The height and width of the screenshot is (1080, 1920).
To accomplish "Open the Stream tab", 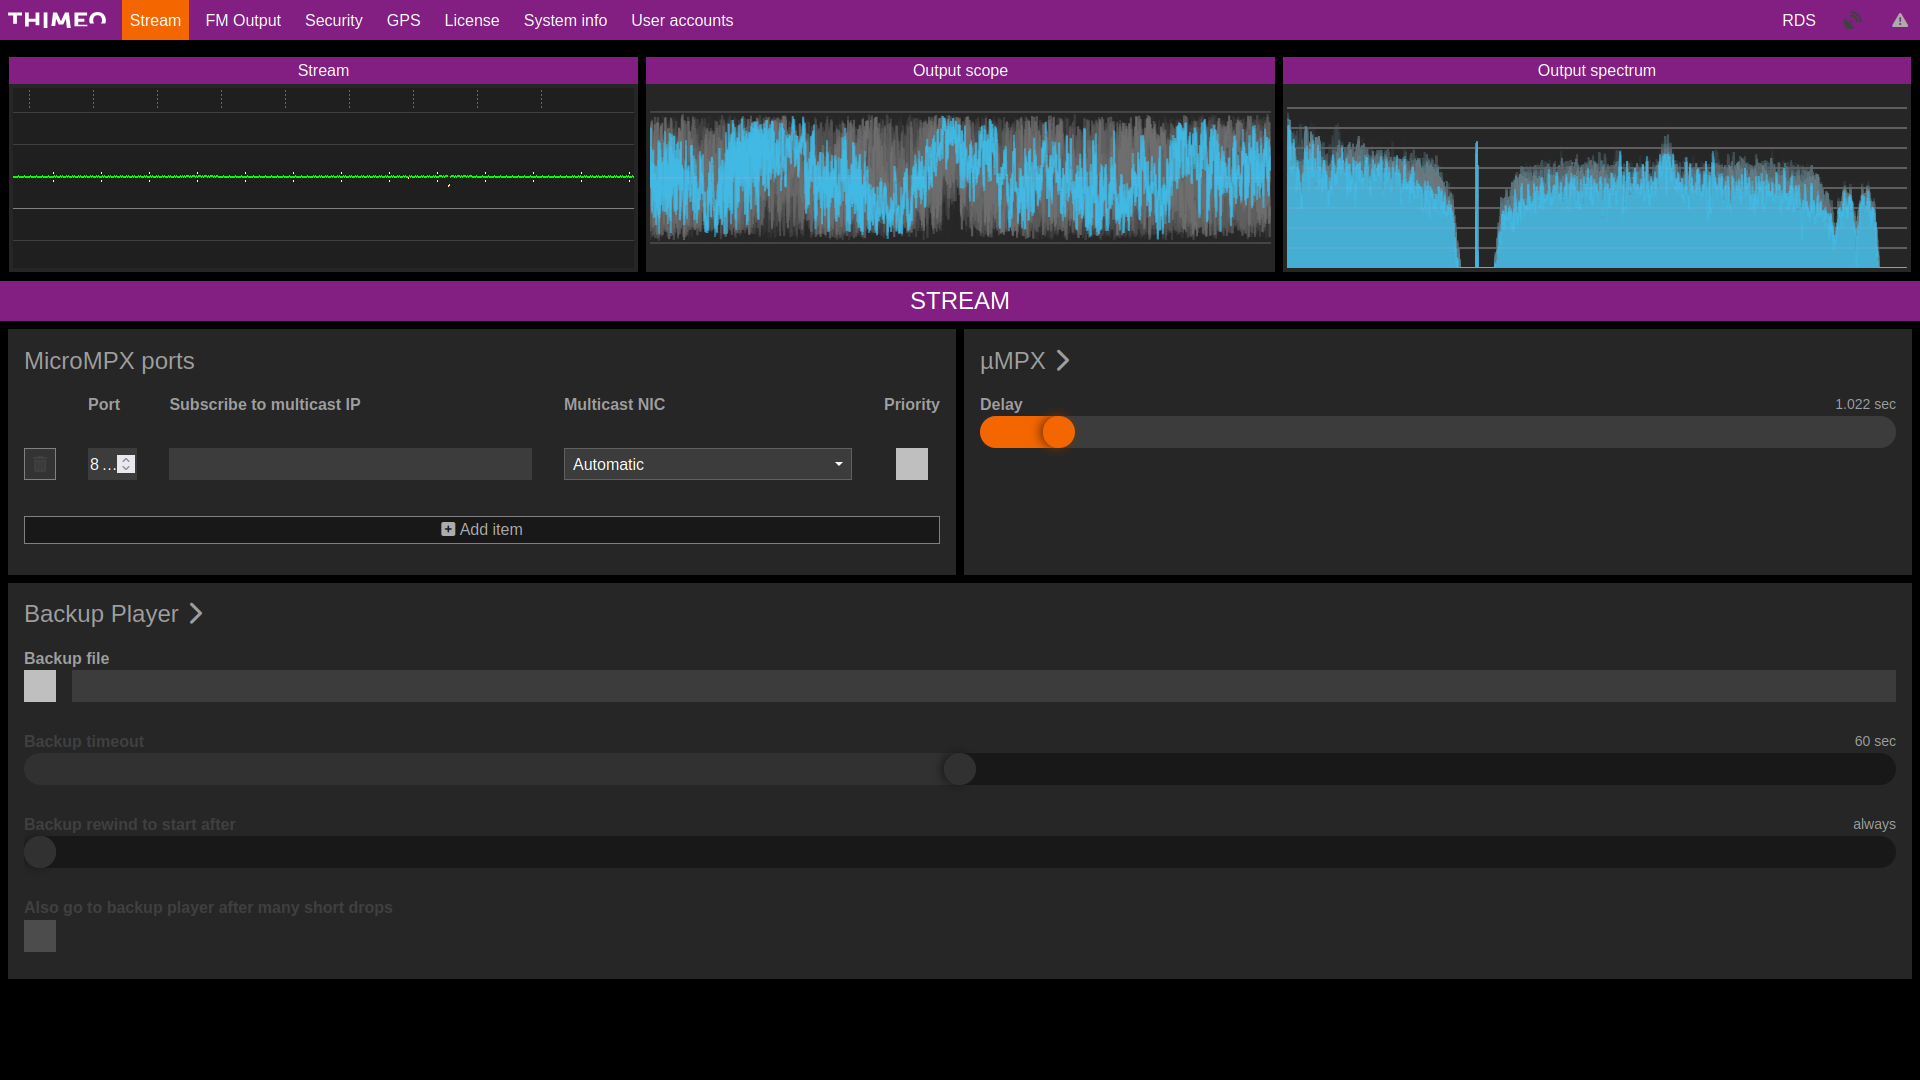I will 155,20.
